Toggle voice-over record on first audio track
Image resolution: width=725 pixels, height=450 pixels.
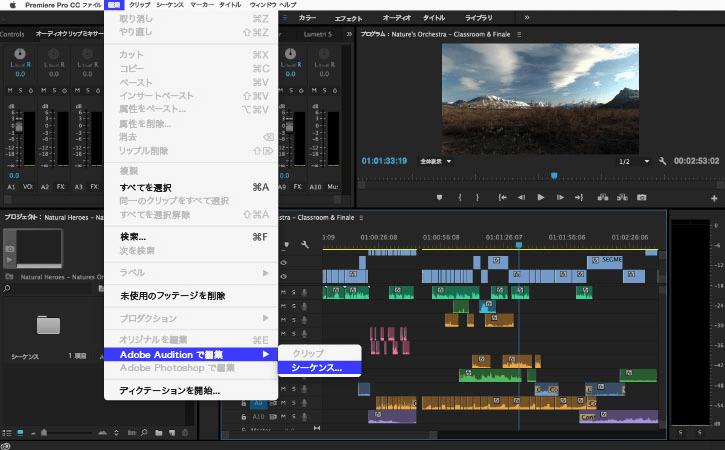[304, 292]
